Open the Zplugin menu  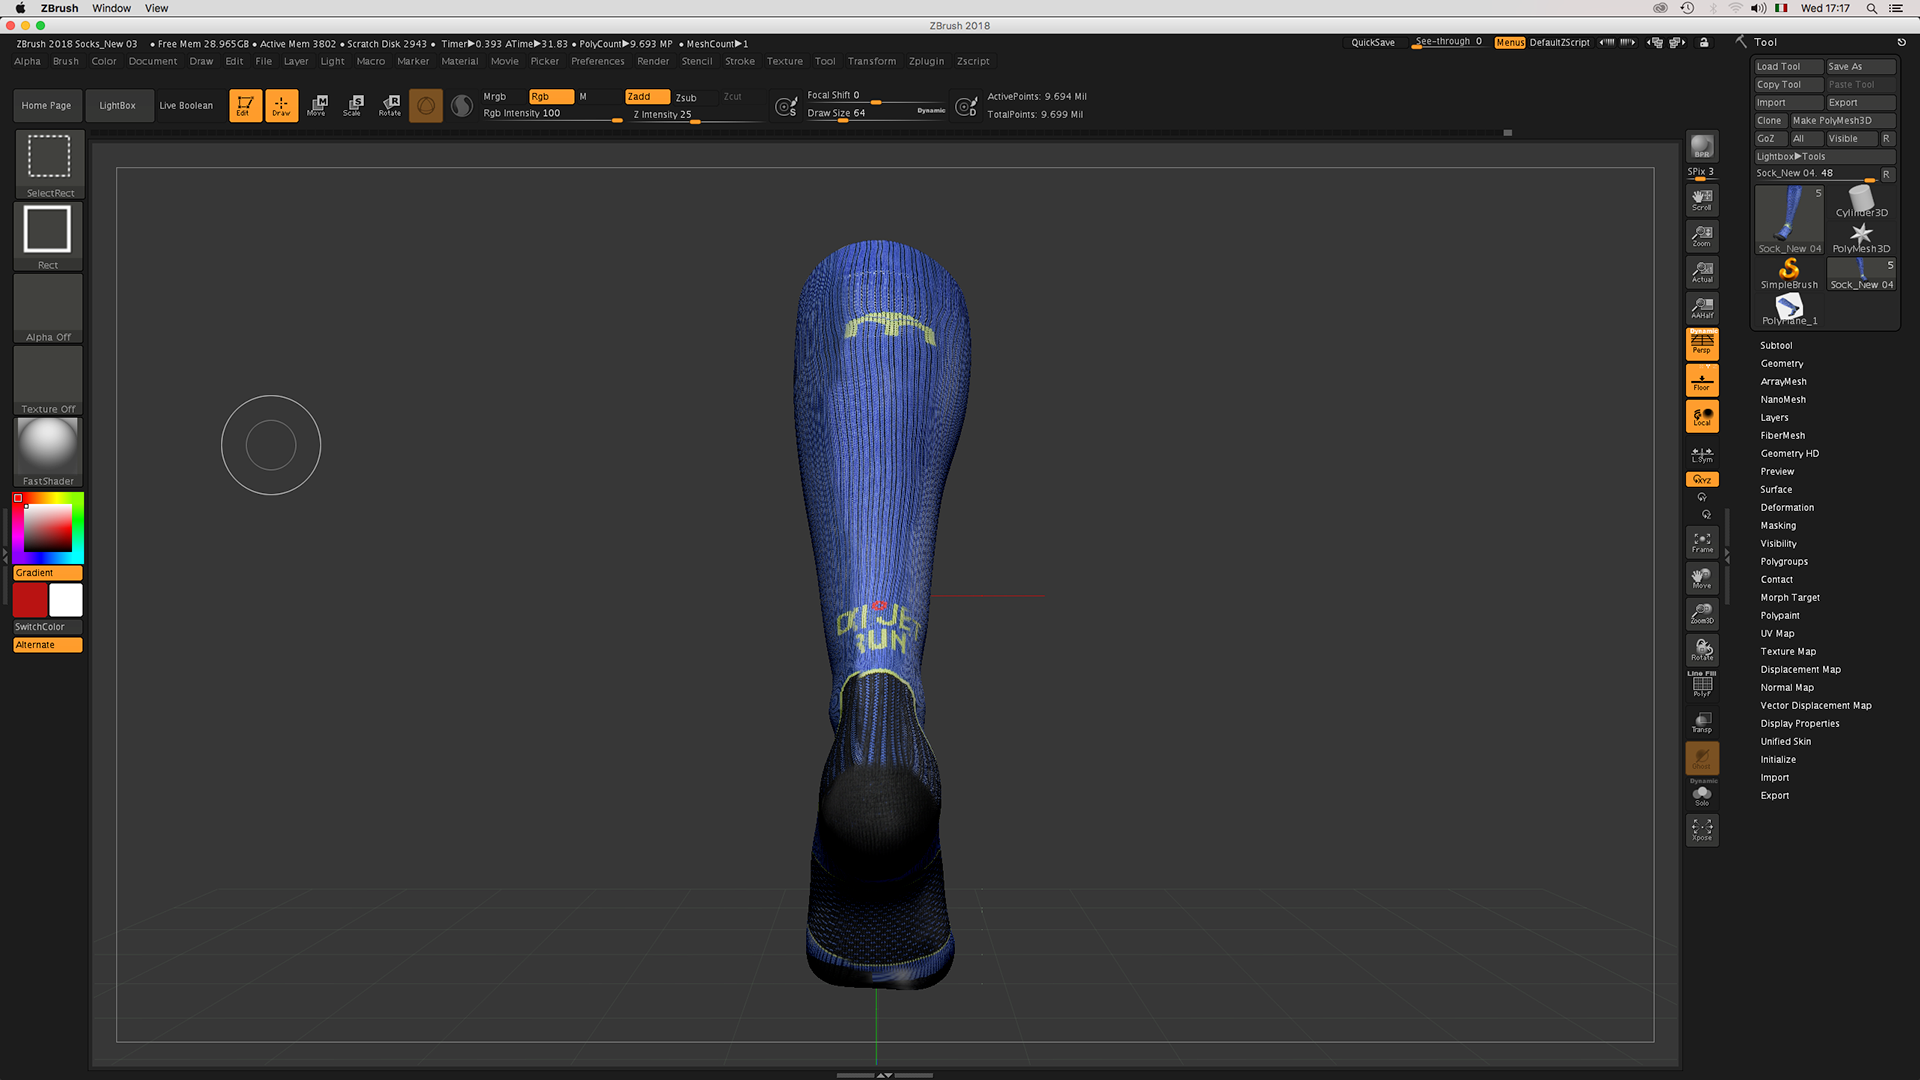click(x=925, y=61)
